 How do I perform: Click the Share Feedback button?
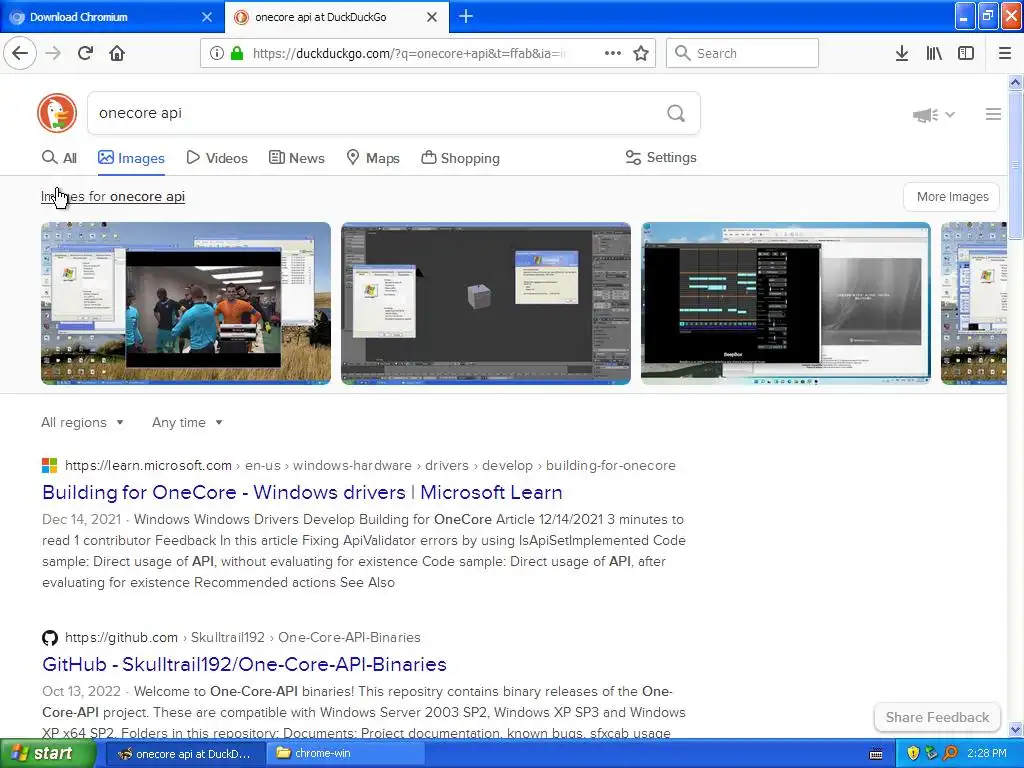937,717
